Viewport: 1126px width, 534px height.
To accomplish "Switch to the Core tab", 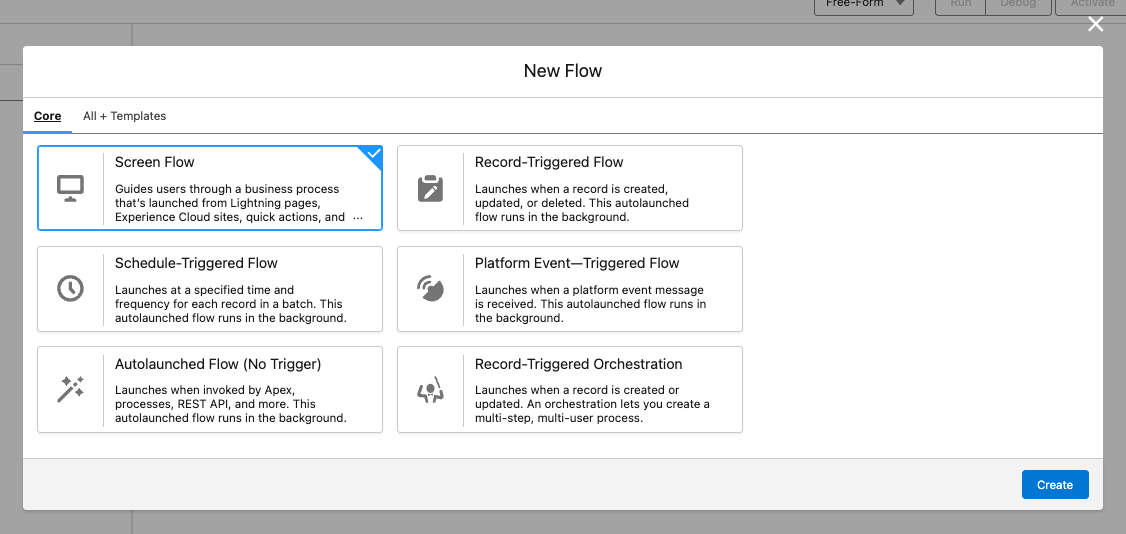I will point(47,116).
